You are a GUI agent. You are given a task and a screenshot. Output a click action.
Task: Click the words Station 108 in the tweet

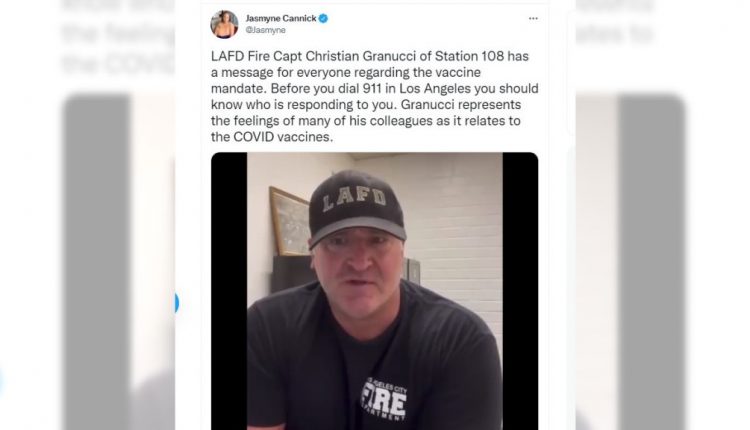click(x=469, y=56)
